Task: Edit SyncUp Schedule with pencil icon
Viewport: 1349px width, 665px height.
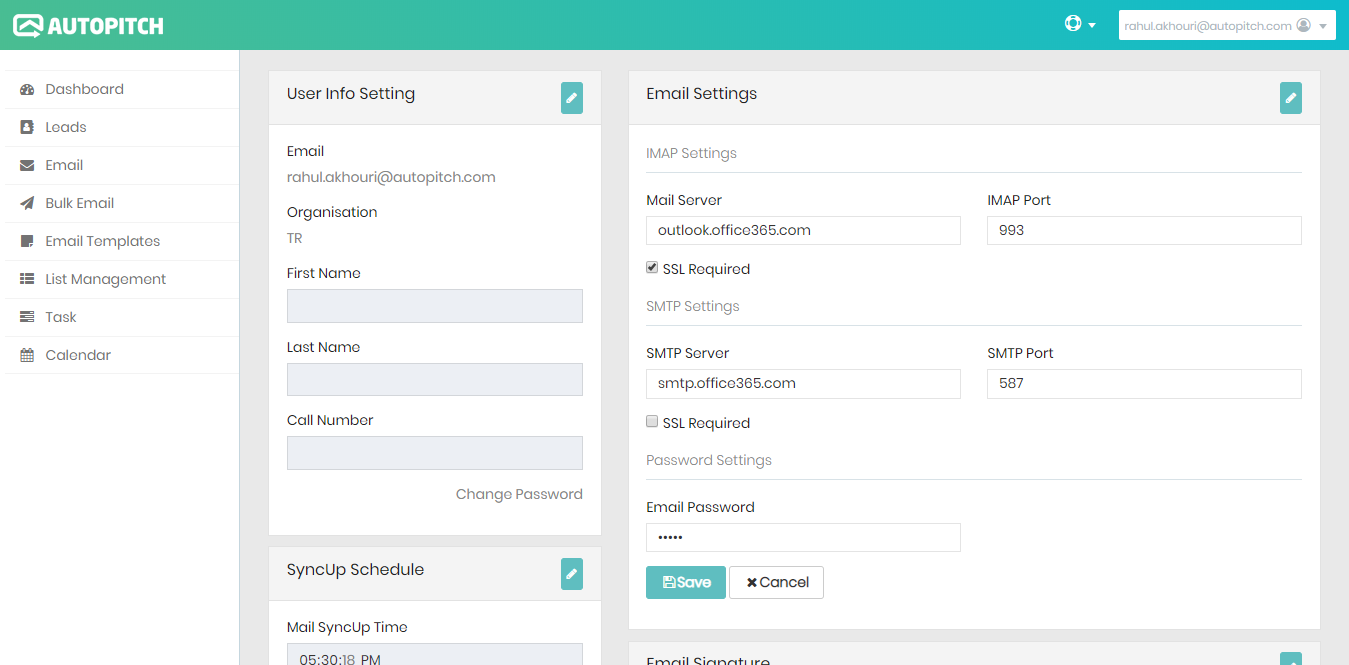Action: coord(572,574)
